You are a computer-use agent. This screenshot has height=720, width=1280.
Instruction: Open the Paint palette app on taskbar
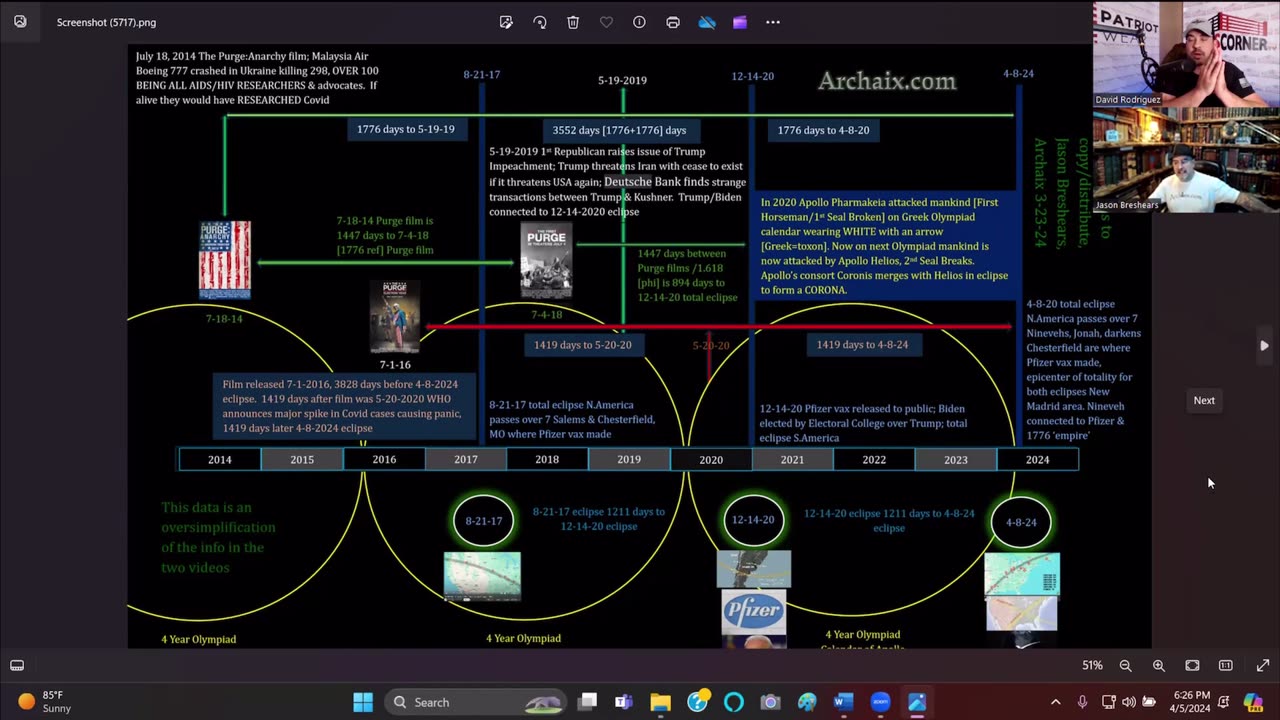[x=807, y=702]
